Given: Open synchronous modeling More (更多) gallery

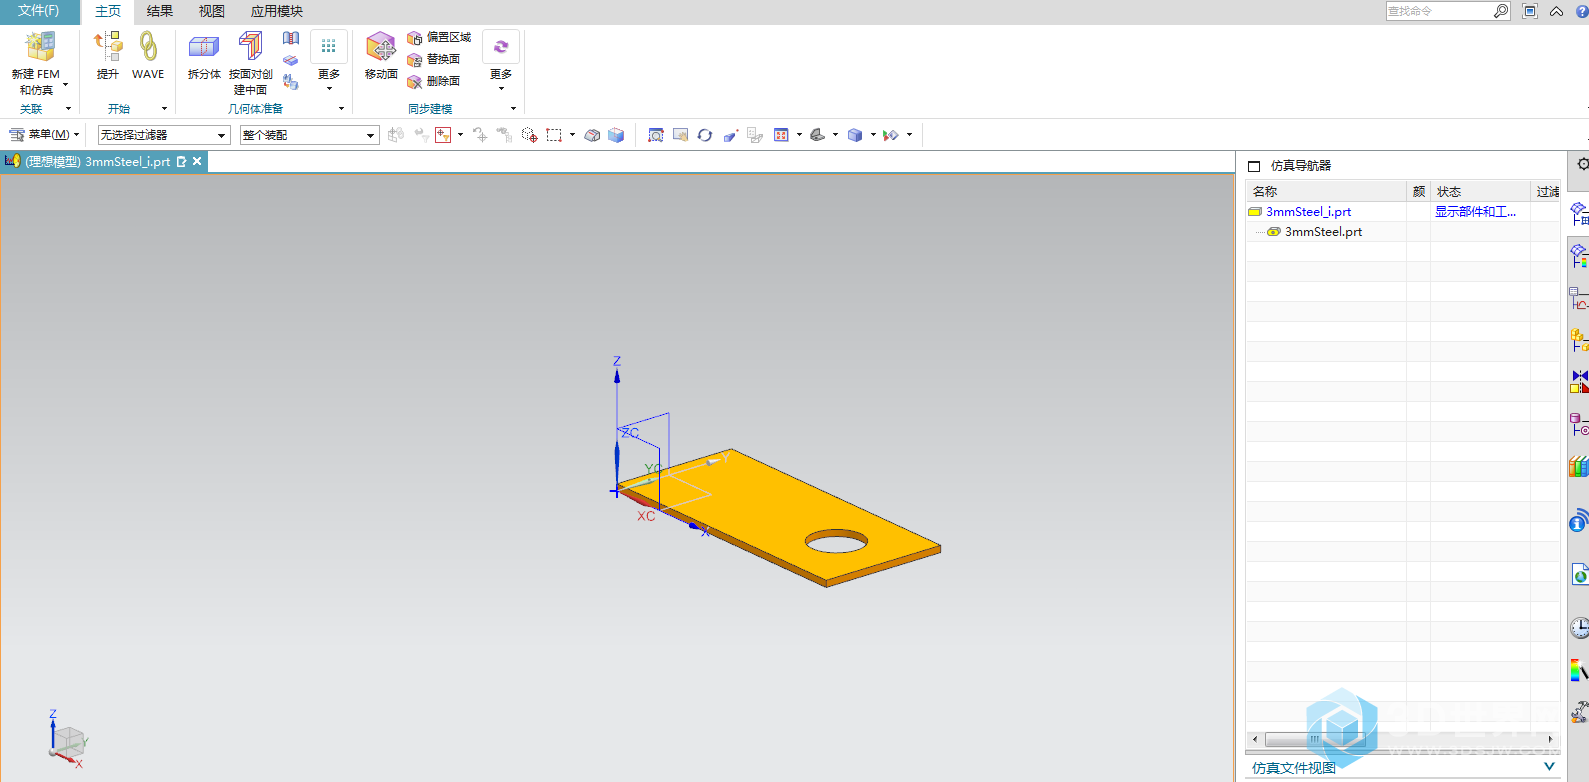Looking at the screenshot, I should click(x=501, y=60).
